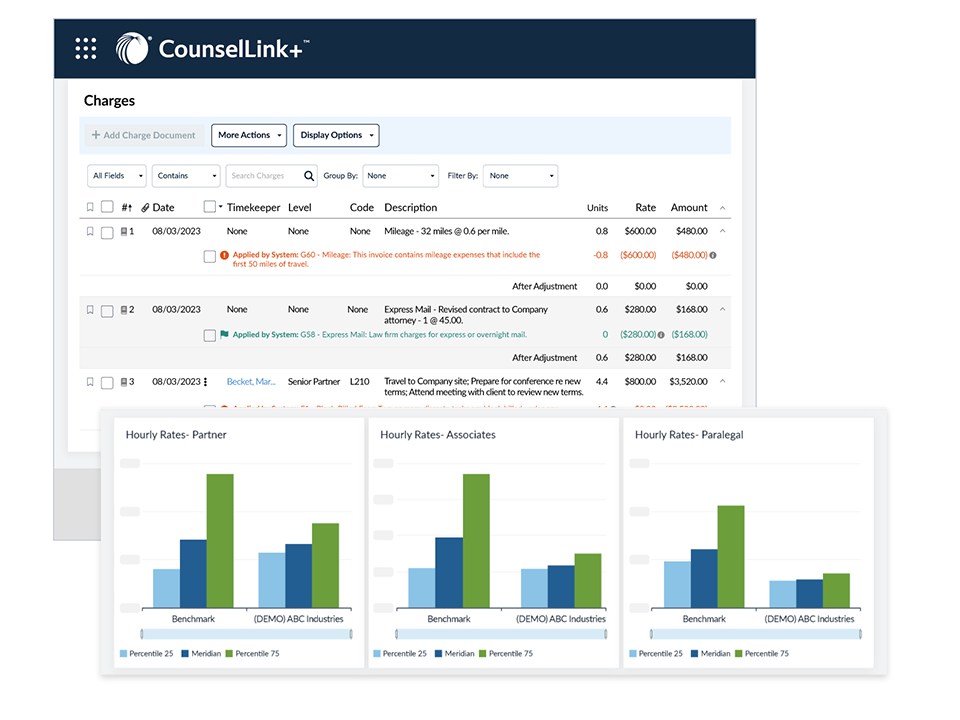The height and width of the screenshot is (720, 960).
Task: Click the search magnifier in Search Charges
Action: 309,176
